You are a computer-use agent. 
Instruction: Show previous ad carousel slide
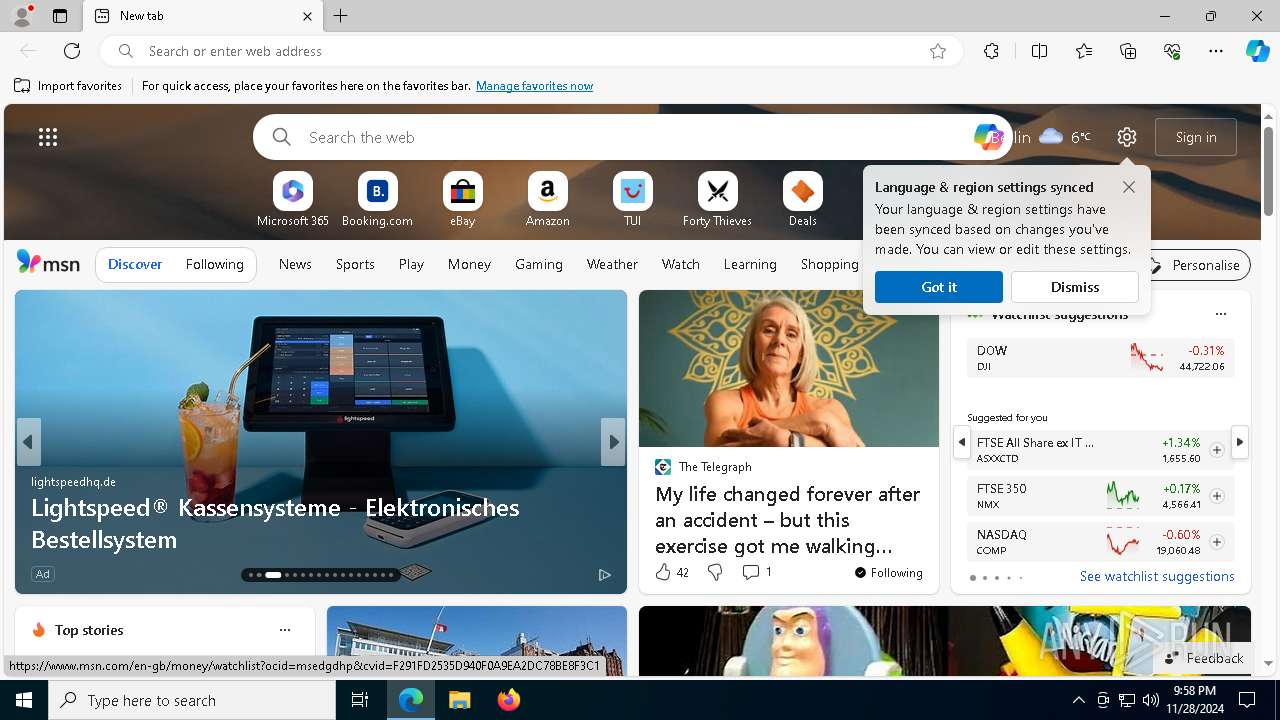click(28, 442)
